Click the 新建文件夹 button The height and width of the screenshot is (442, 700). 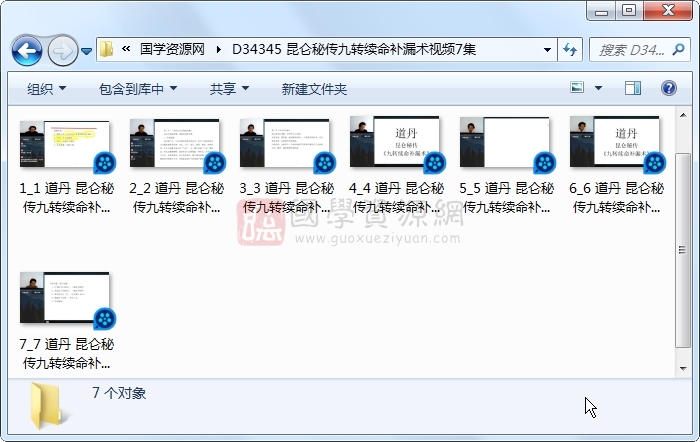pyautogui.click(x=314, y=89)
